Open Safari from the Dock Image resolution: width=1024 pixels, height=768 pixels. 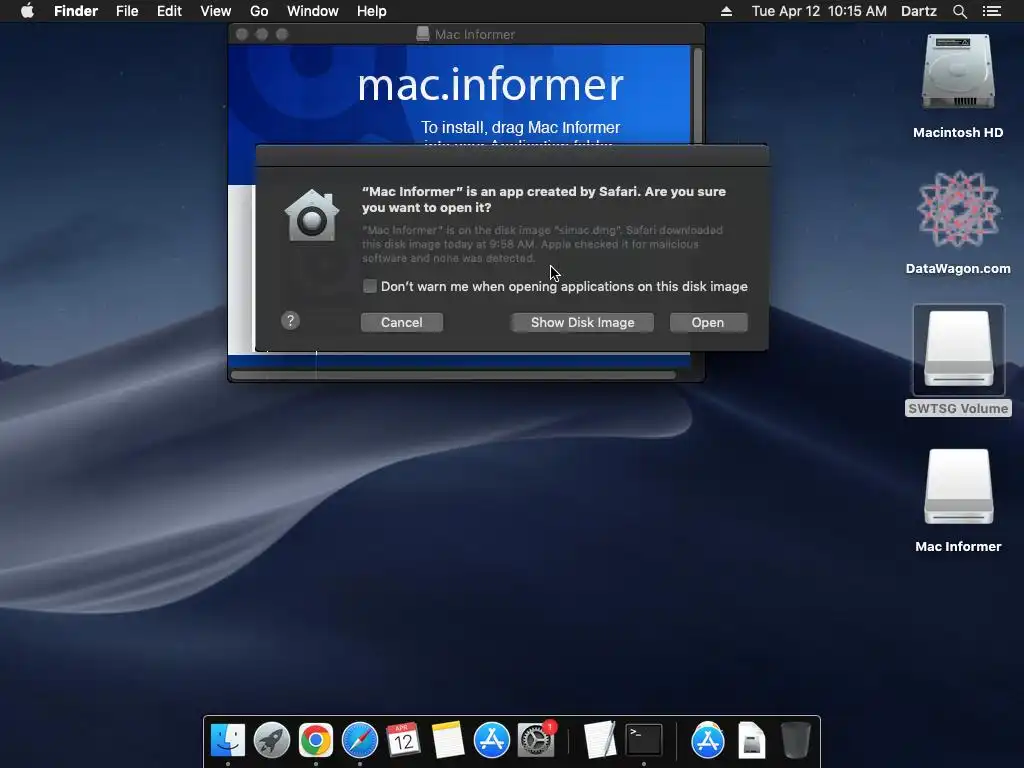coord(360,740)
